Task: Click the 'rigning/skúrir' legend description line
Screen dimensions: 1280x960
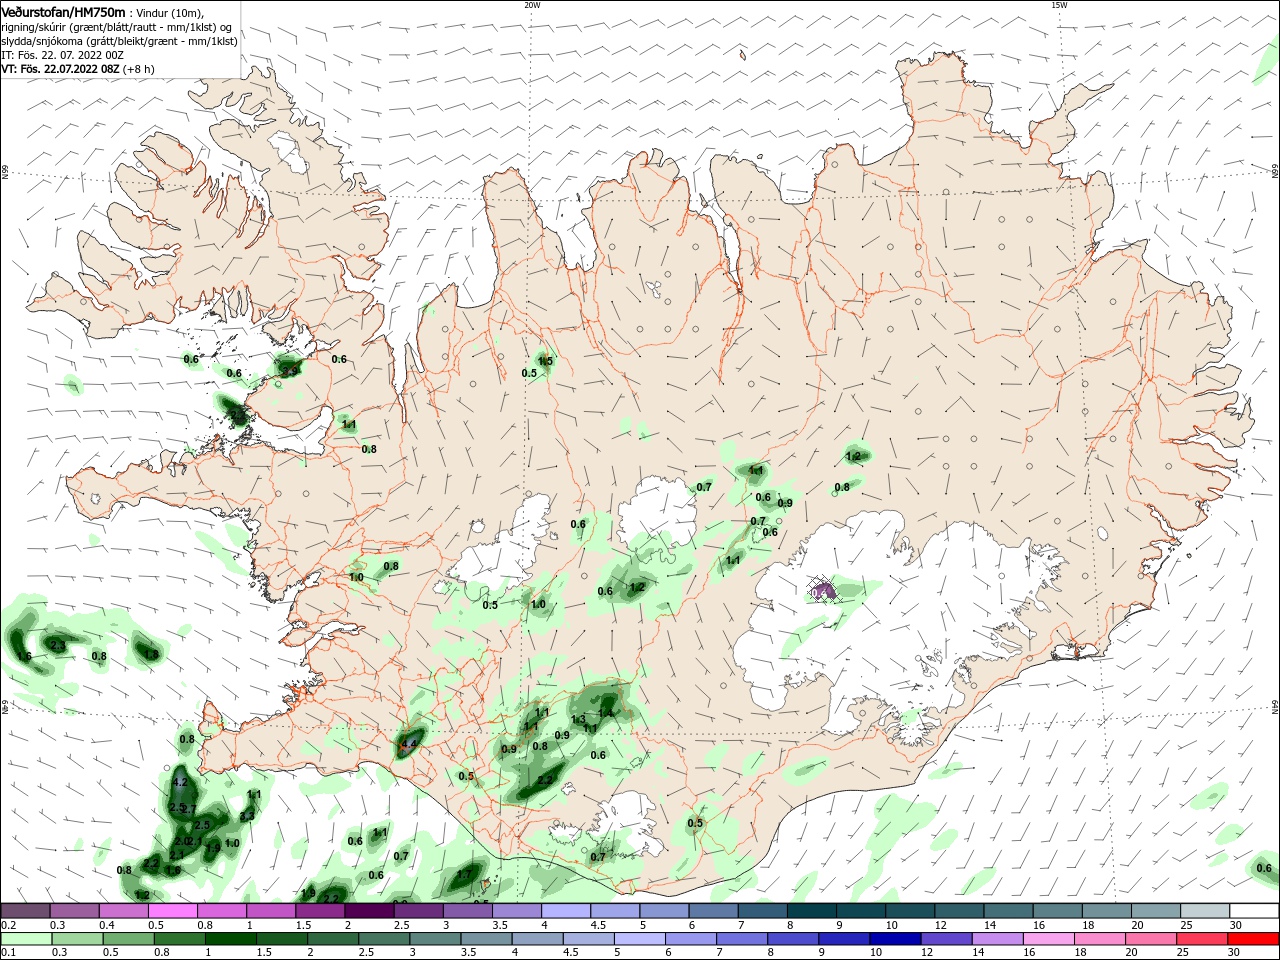Action: coord(116,27)
